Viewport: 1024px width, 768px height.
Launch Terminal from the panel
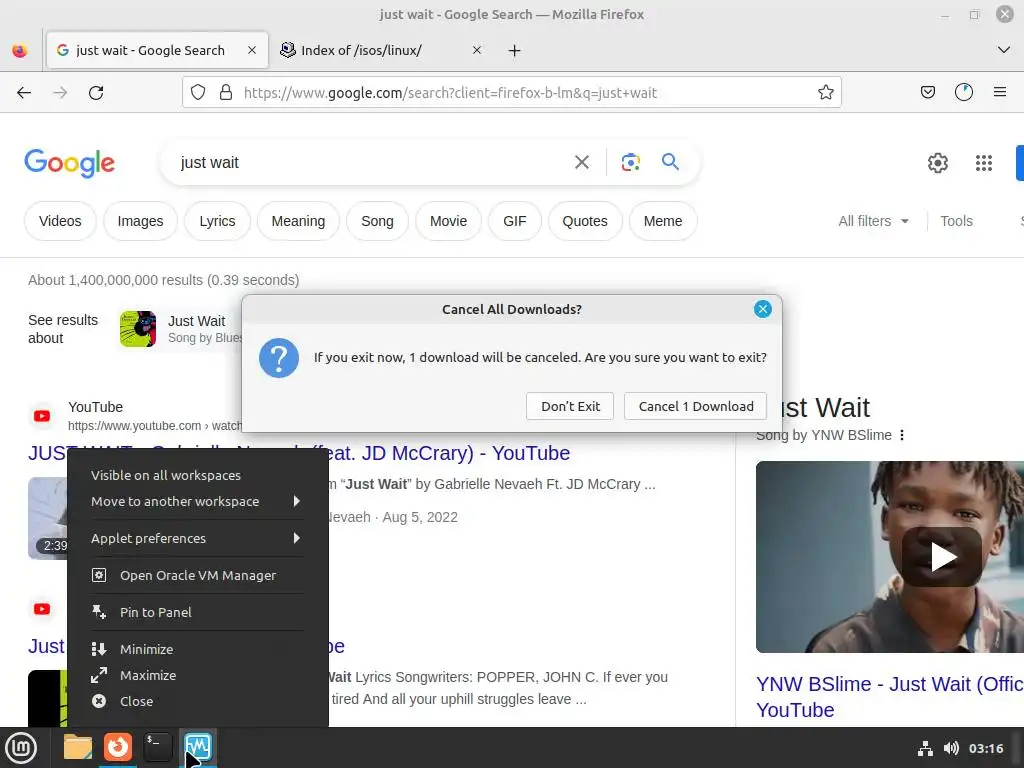point(157,747)
